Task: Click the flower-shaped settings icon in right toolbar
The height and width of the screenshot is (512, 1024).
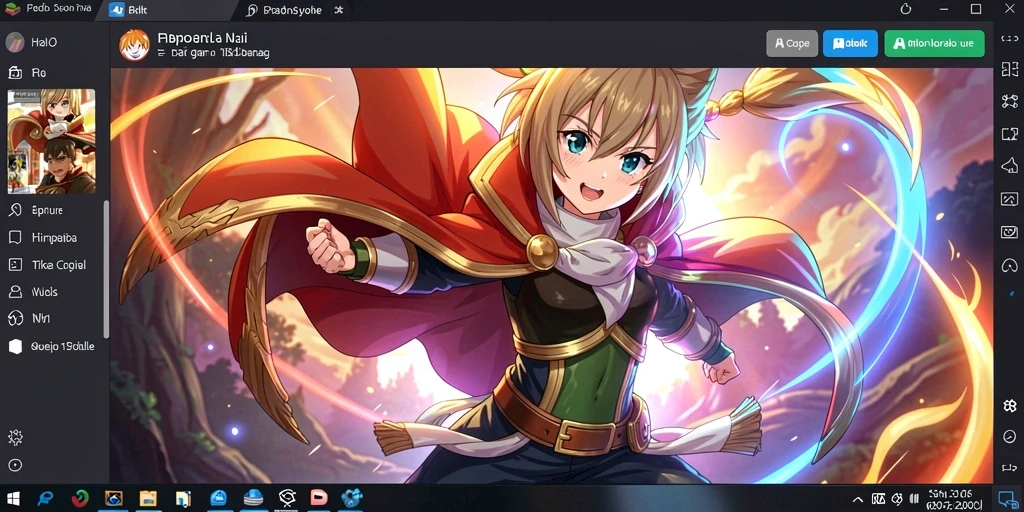Action: (x=1010, y=406)
